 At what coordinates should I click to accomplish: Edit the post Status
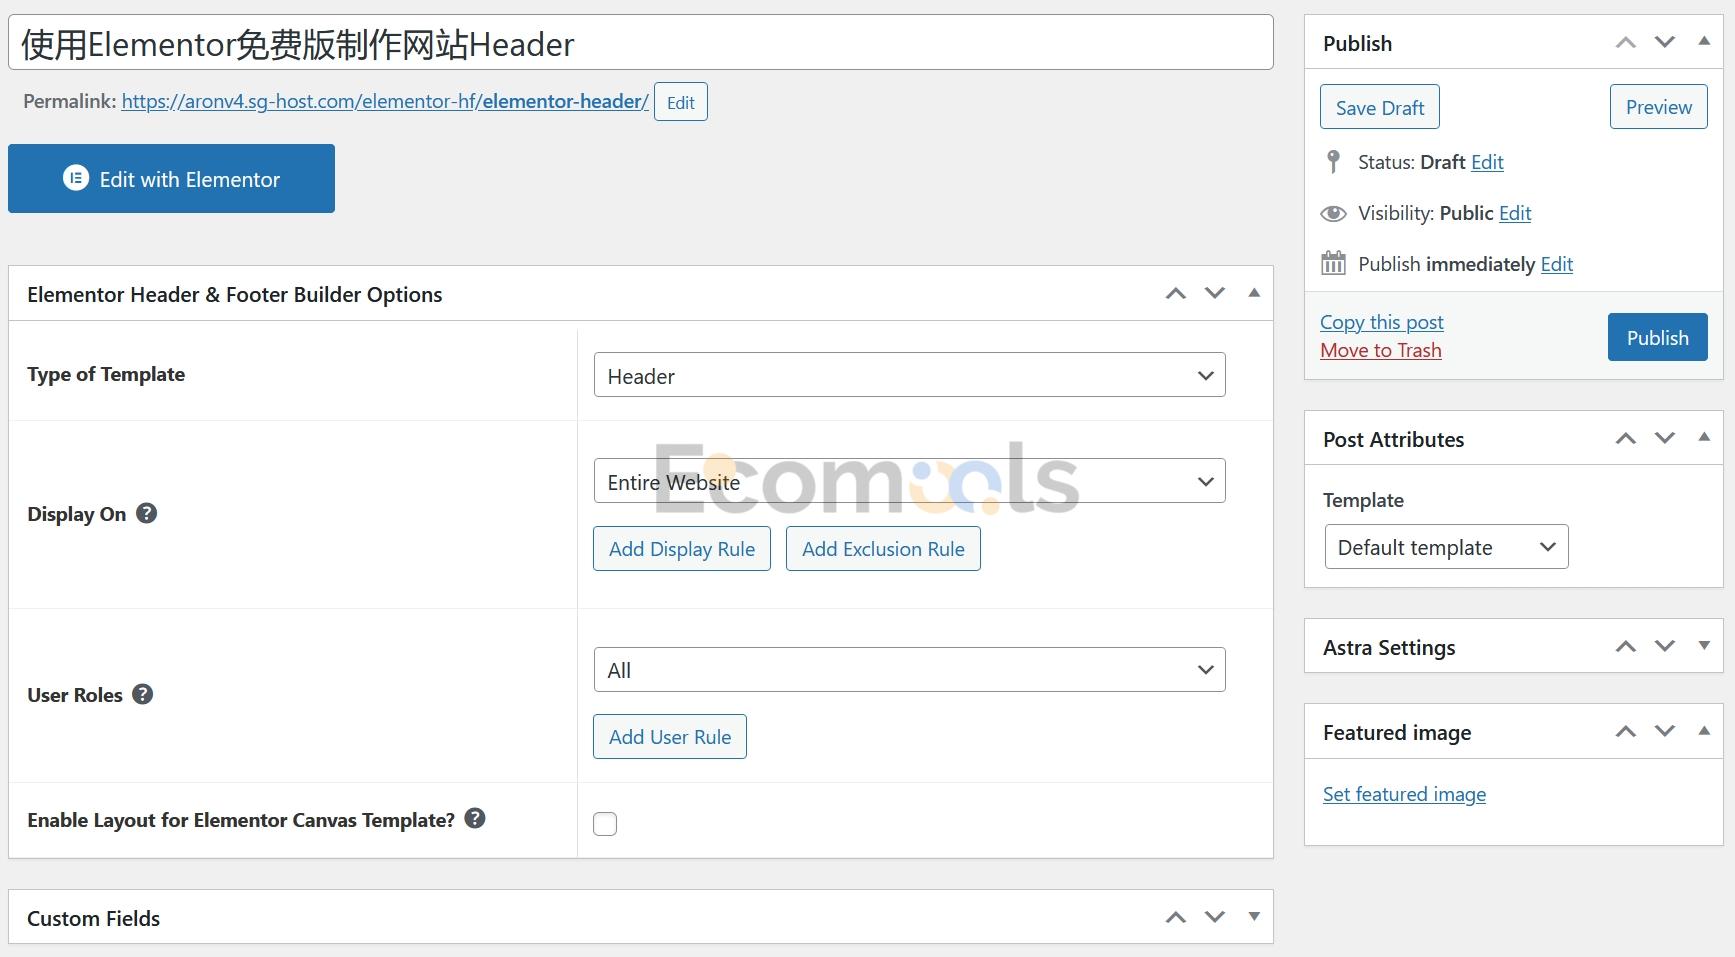(x=1487, y=162)
